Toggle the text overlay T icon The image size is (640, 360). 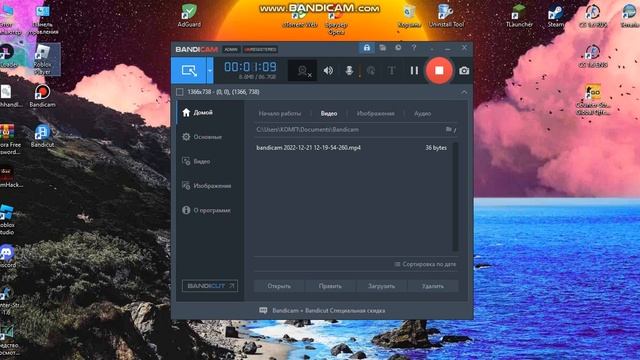point(391,71)
